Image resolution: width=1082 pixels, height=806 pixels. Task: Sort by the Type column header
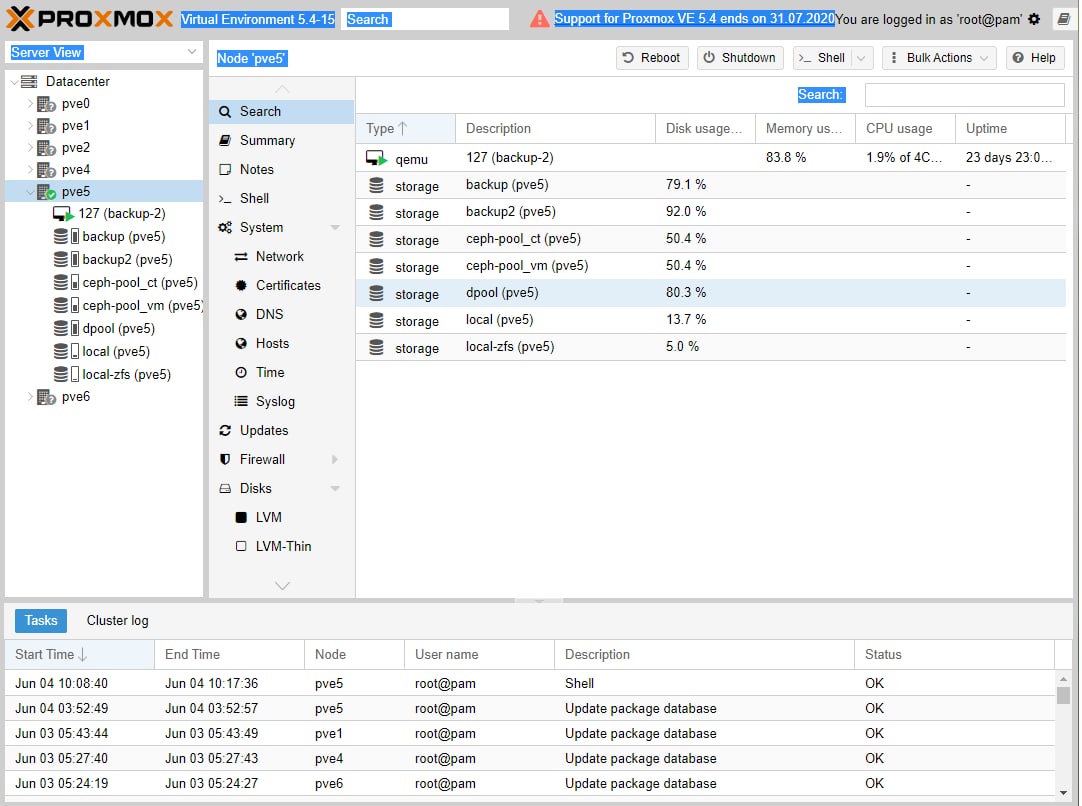coord(406,129)
